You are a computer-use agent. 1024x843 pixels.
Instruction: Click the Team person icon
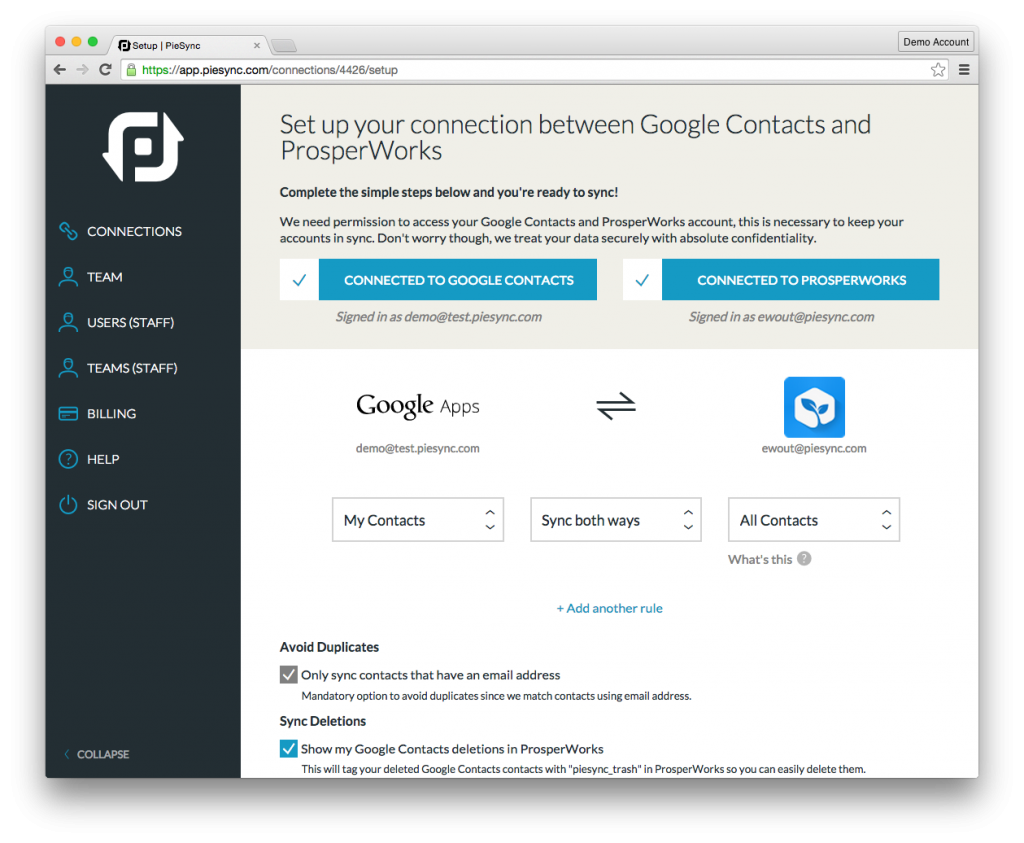pyautogui.click(x=68, y=277)
